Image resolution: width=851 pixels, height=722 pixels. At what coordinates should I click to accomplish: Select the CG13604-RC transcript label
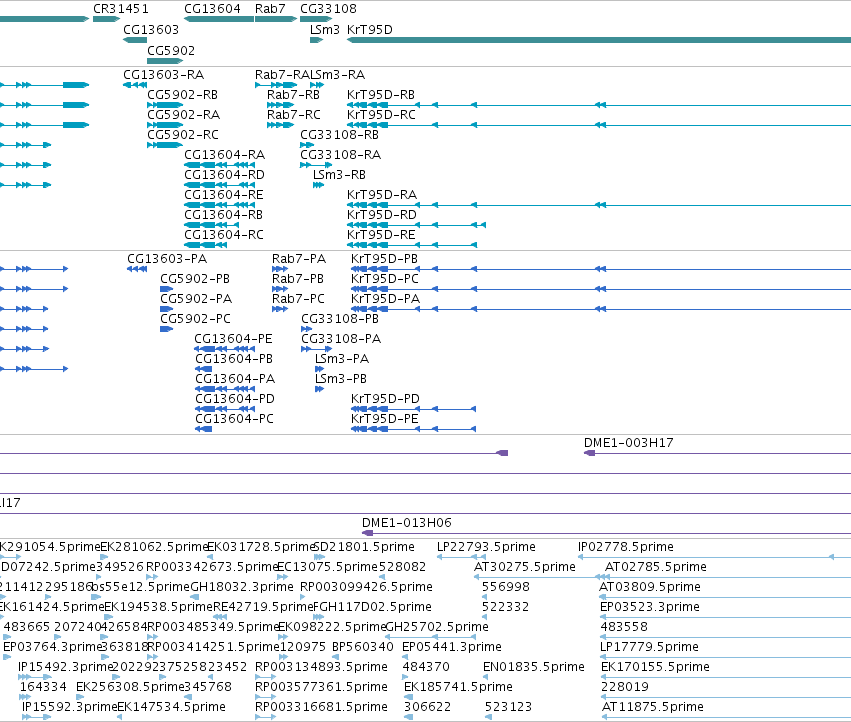pos(224,235)
